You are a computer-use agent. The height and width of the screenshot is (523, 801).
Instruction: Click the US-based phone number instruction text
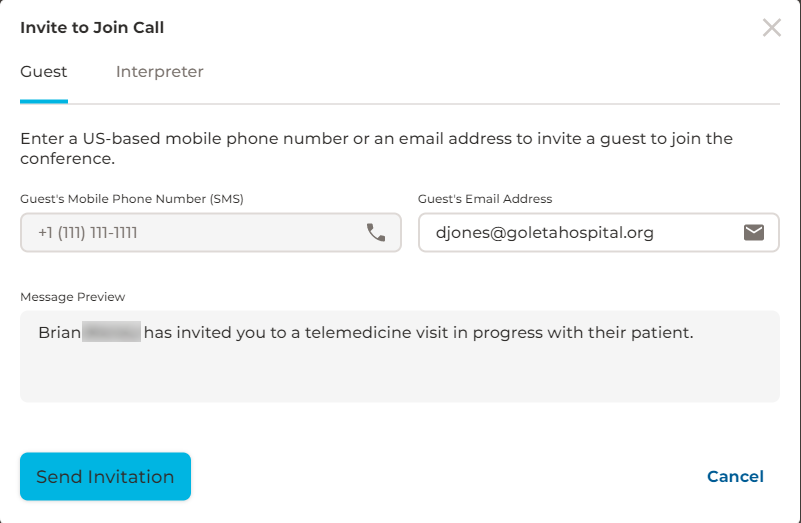coord(376,148)
